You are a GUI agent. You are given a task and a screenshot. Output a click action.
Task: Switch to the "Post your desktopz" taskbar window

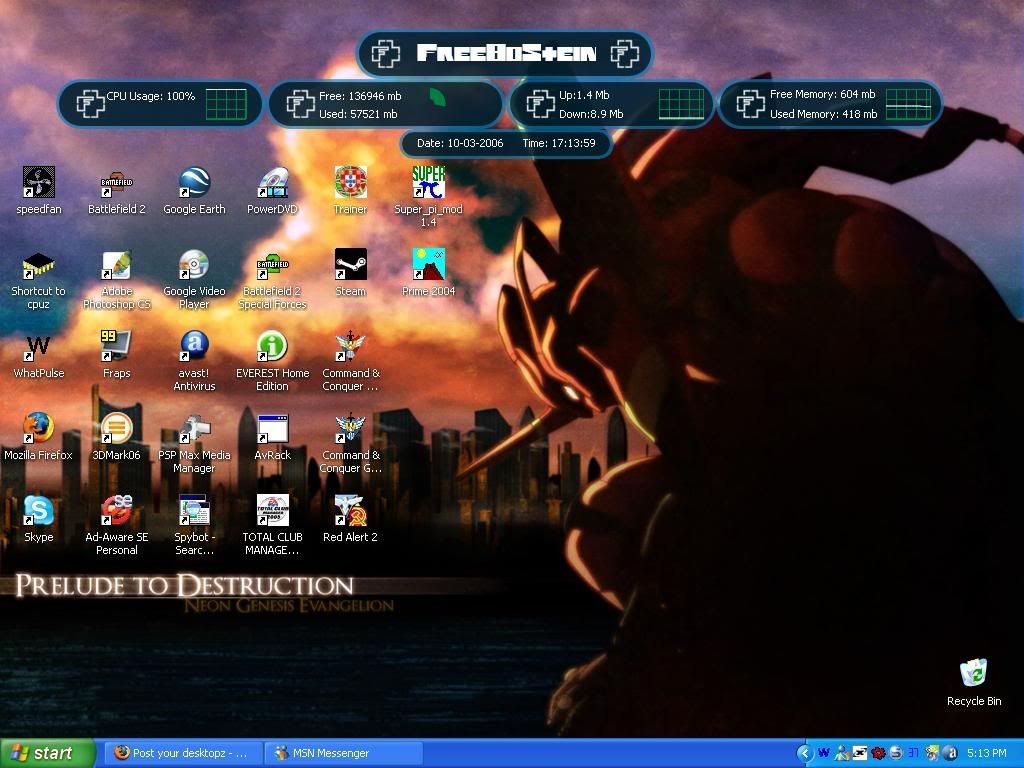click(x=182, y=753)
